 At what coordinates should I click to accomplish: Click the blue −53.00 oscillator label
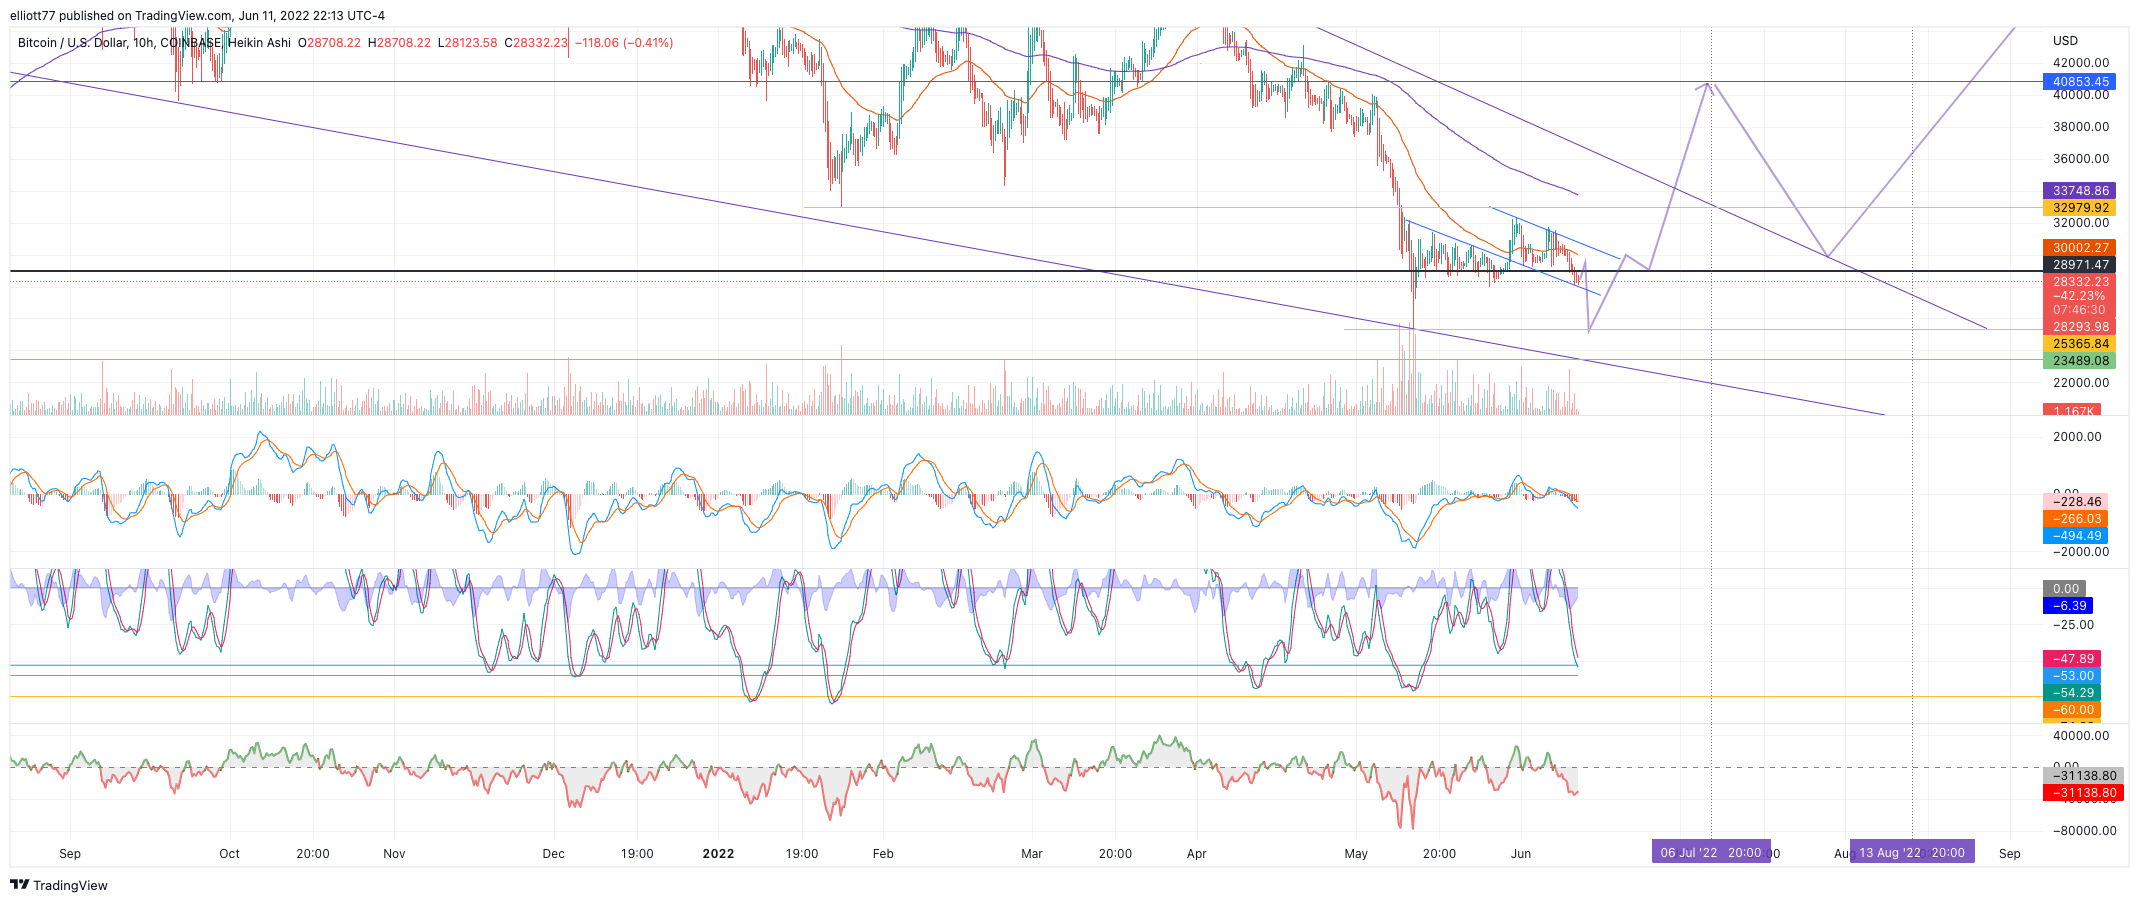[x=2072, y=676]
